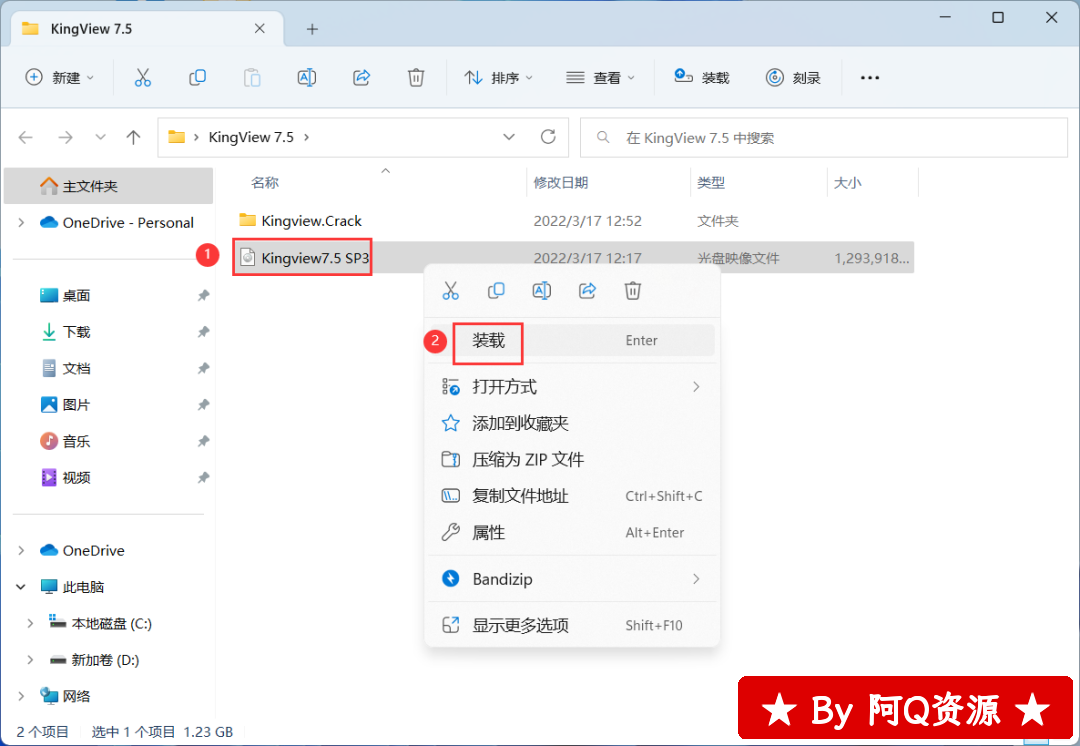
Task: Select the Kingview.Crack folder
Action: pyautogui.click(x=311, y=220)
